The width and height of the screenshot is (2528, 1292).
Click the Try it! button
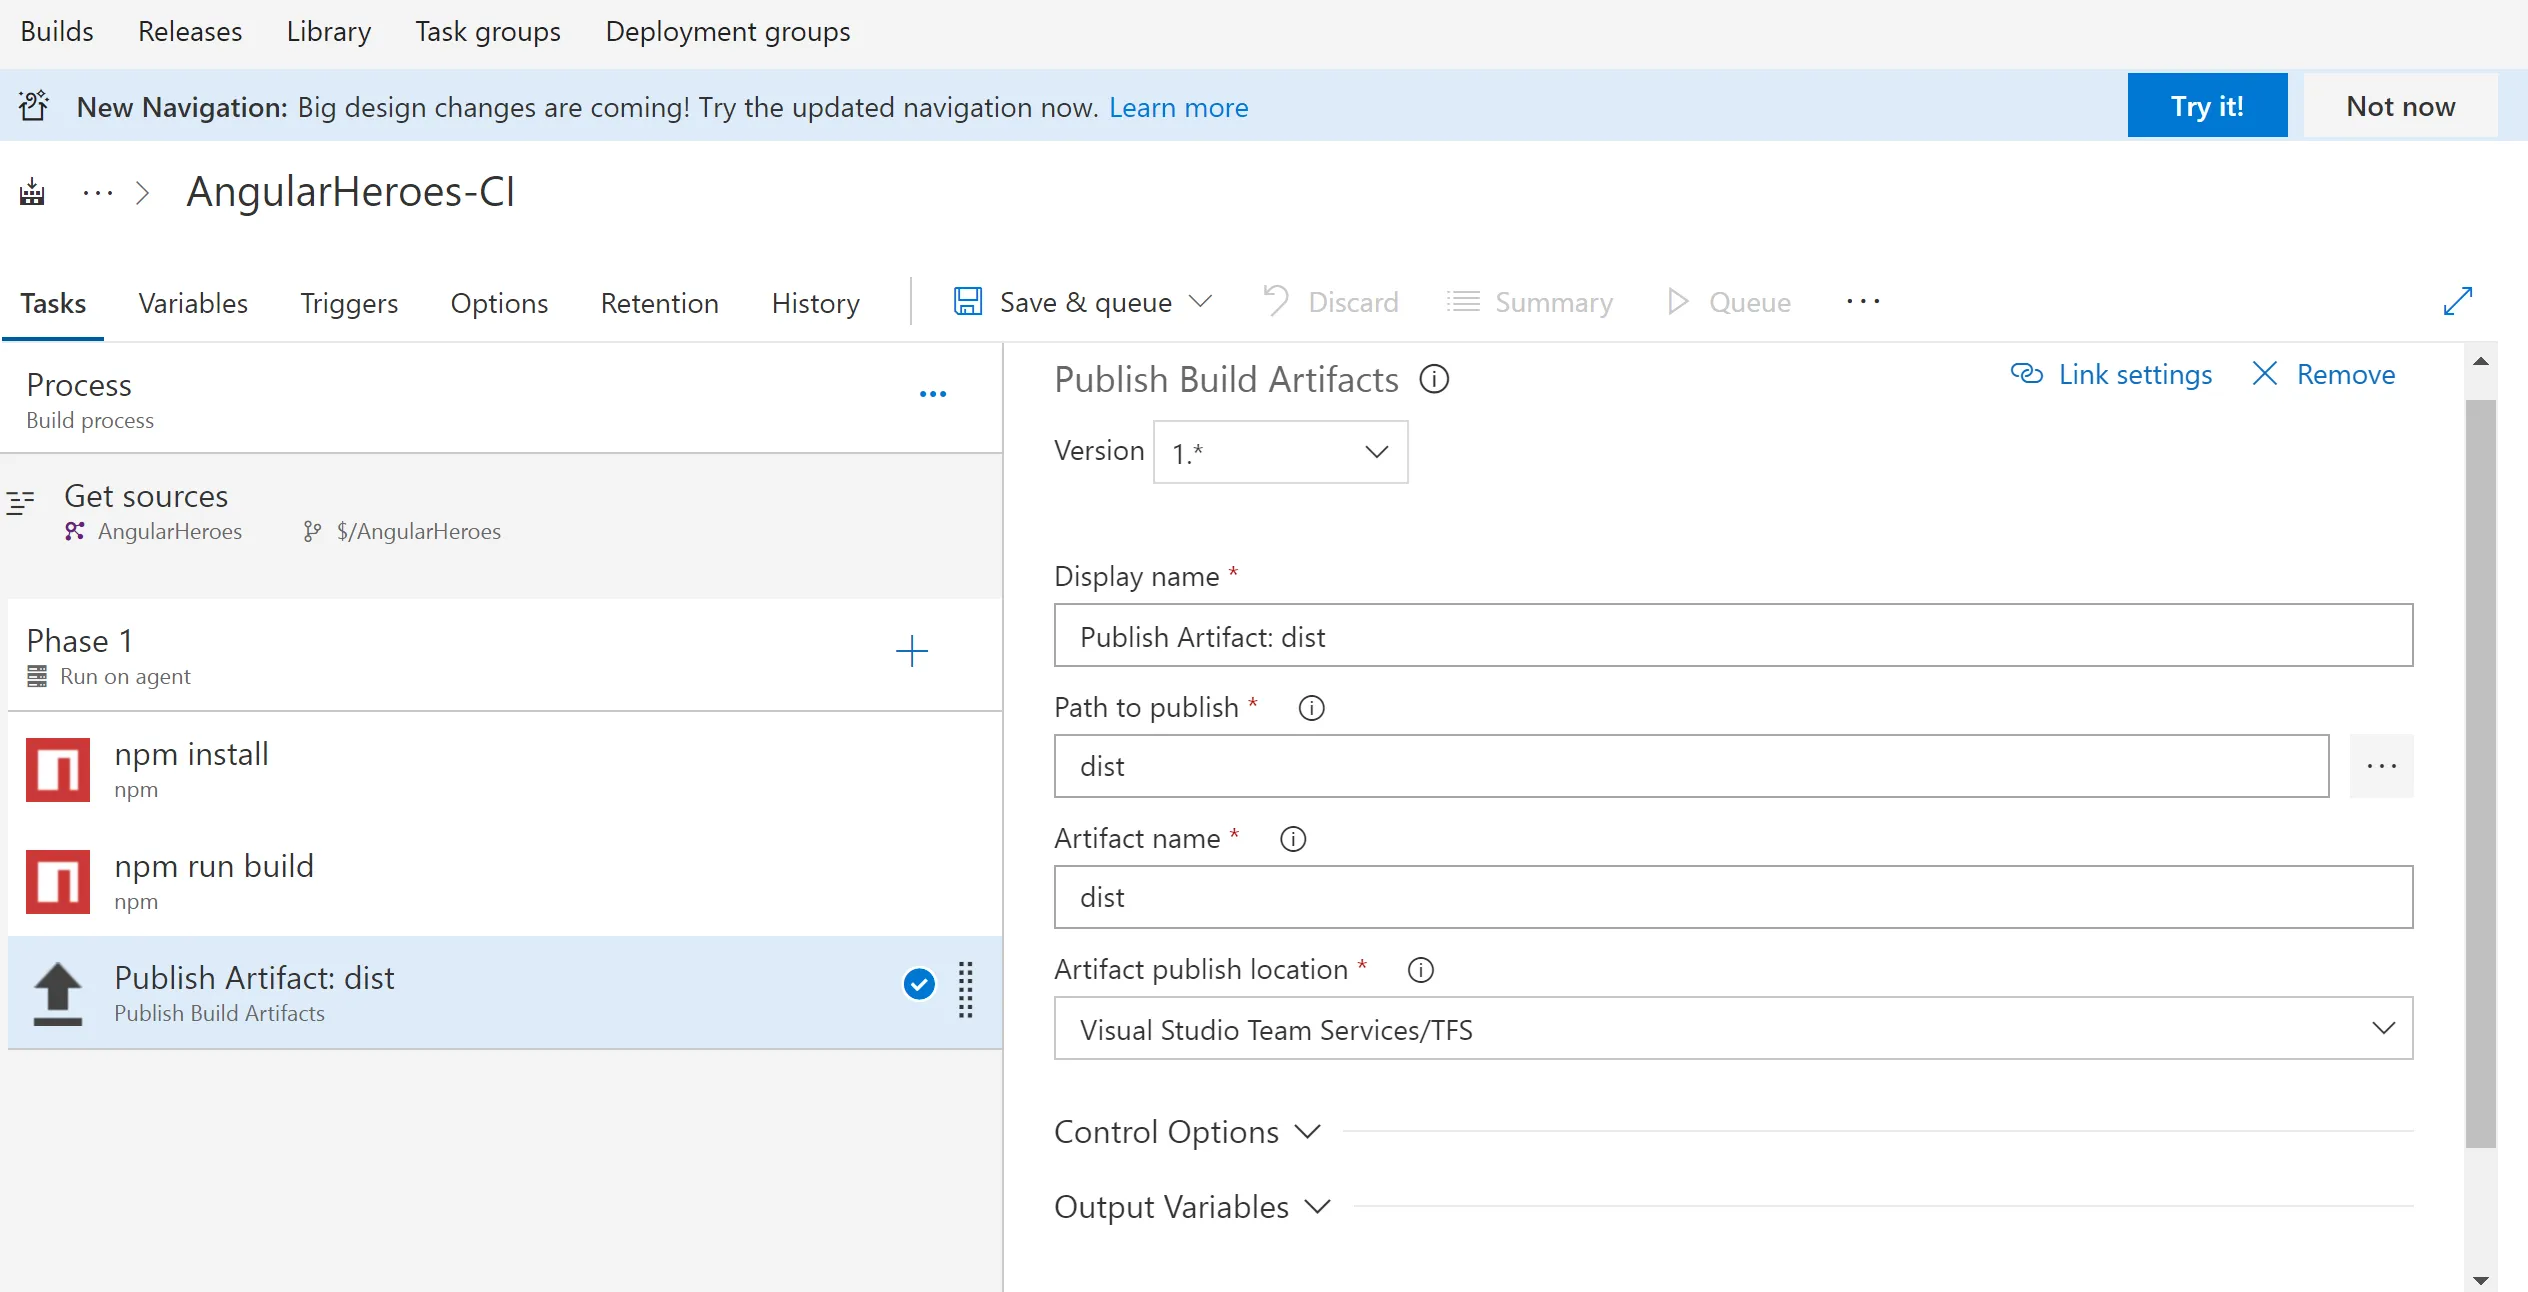(x=2206, y=106)
